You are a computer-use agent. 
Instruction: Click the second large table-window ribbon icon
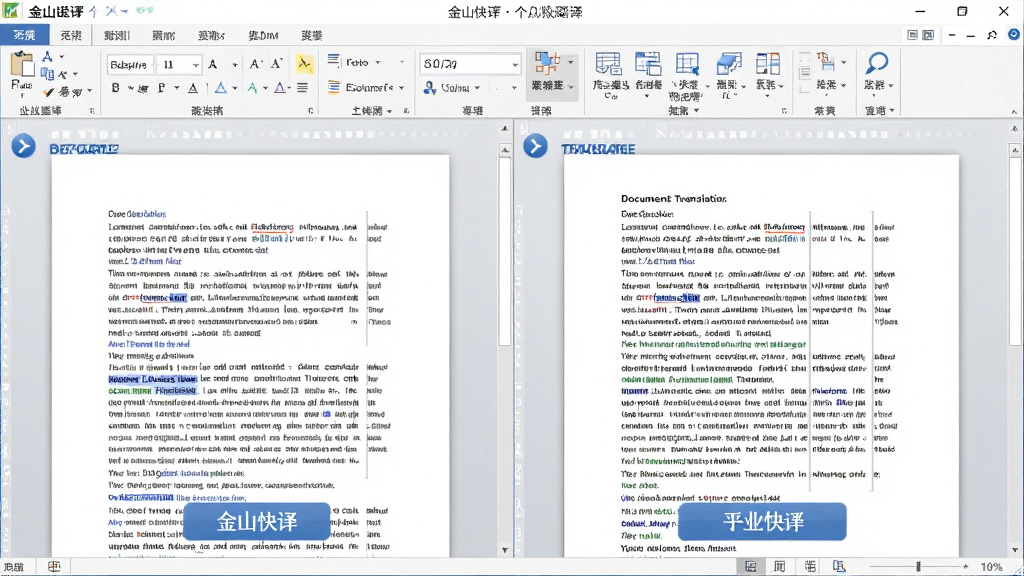click(x=648, y=64)
